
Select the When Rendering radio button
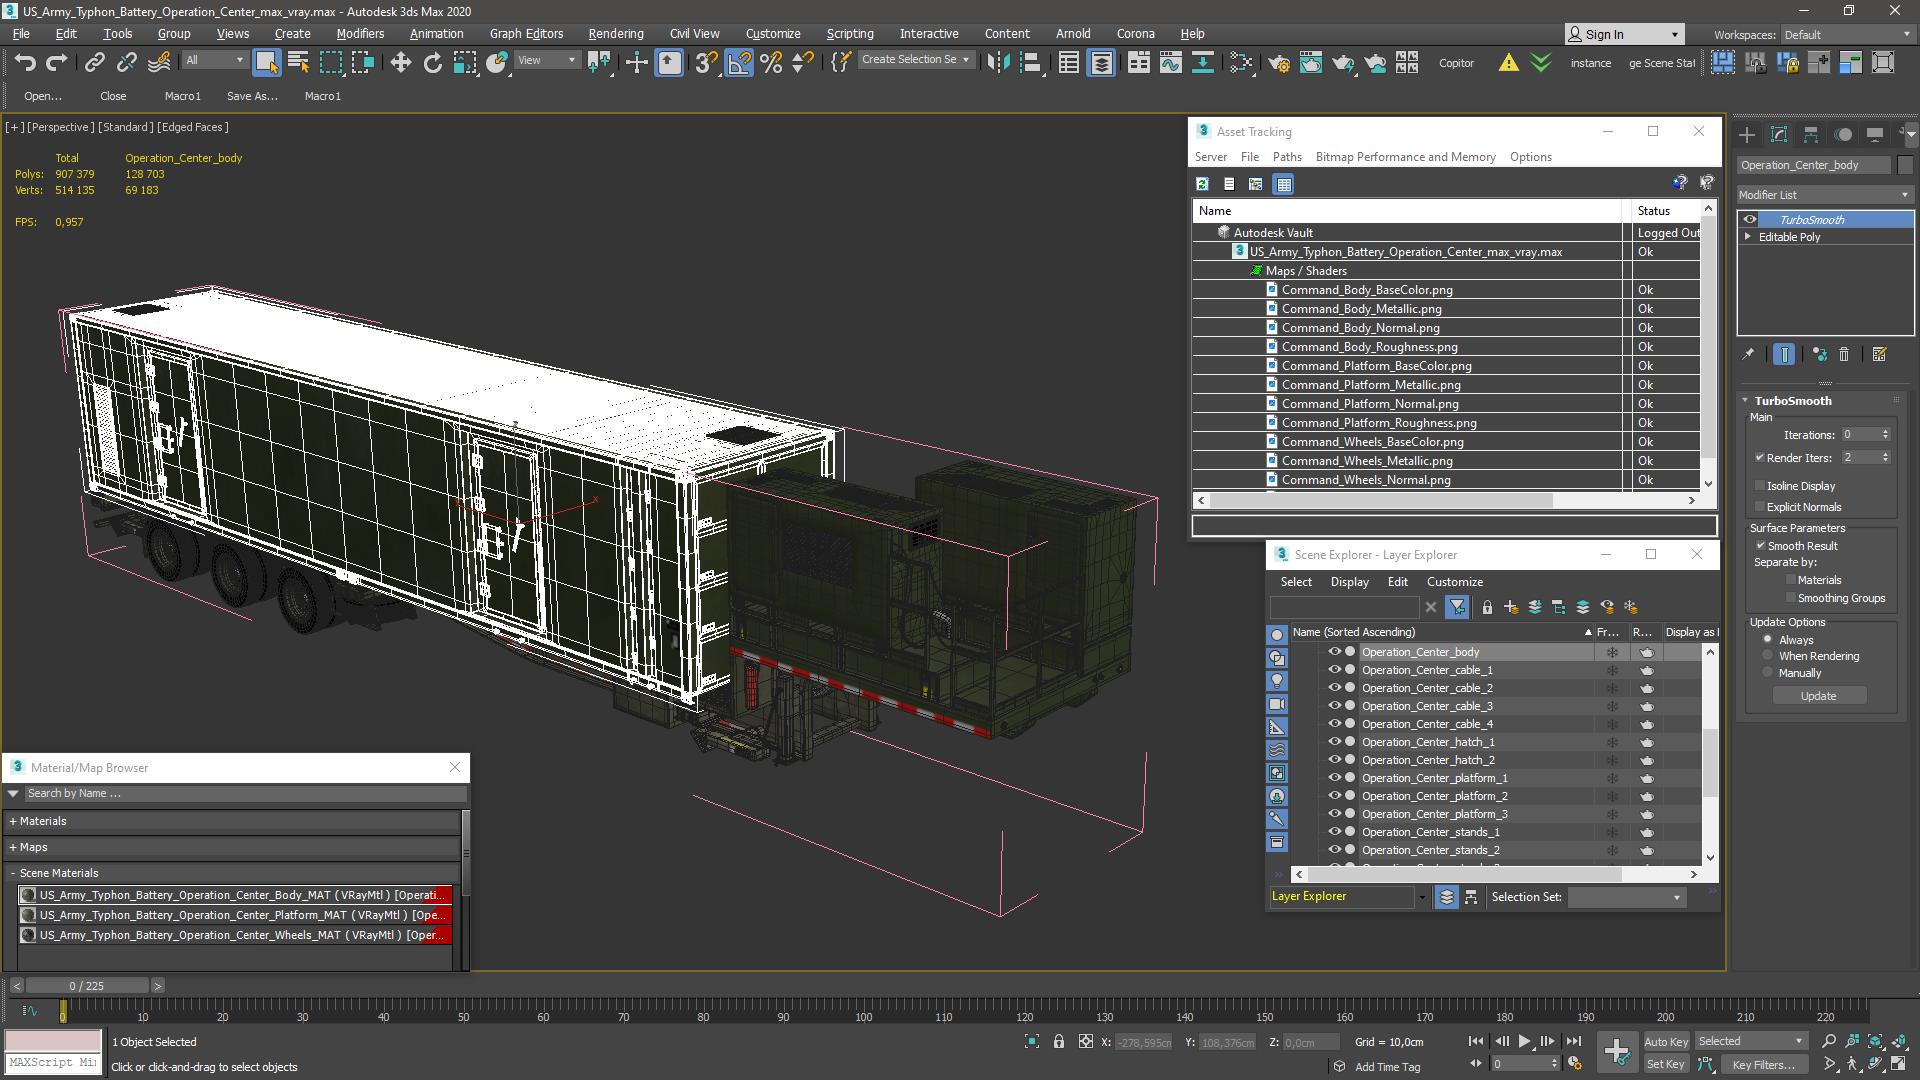pyautogui.click(x=1767, y=656)
